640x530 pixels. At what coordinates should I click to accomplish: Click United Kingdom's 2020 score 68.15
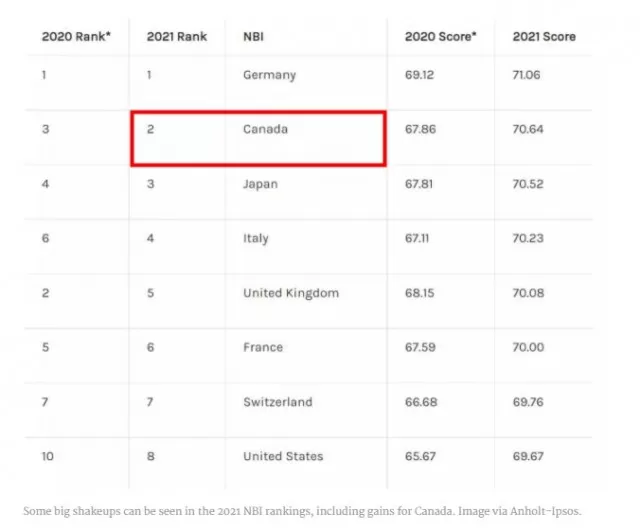click(420, 293)
